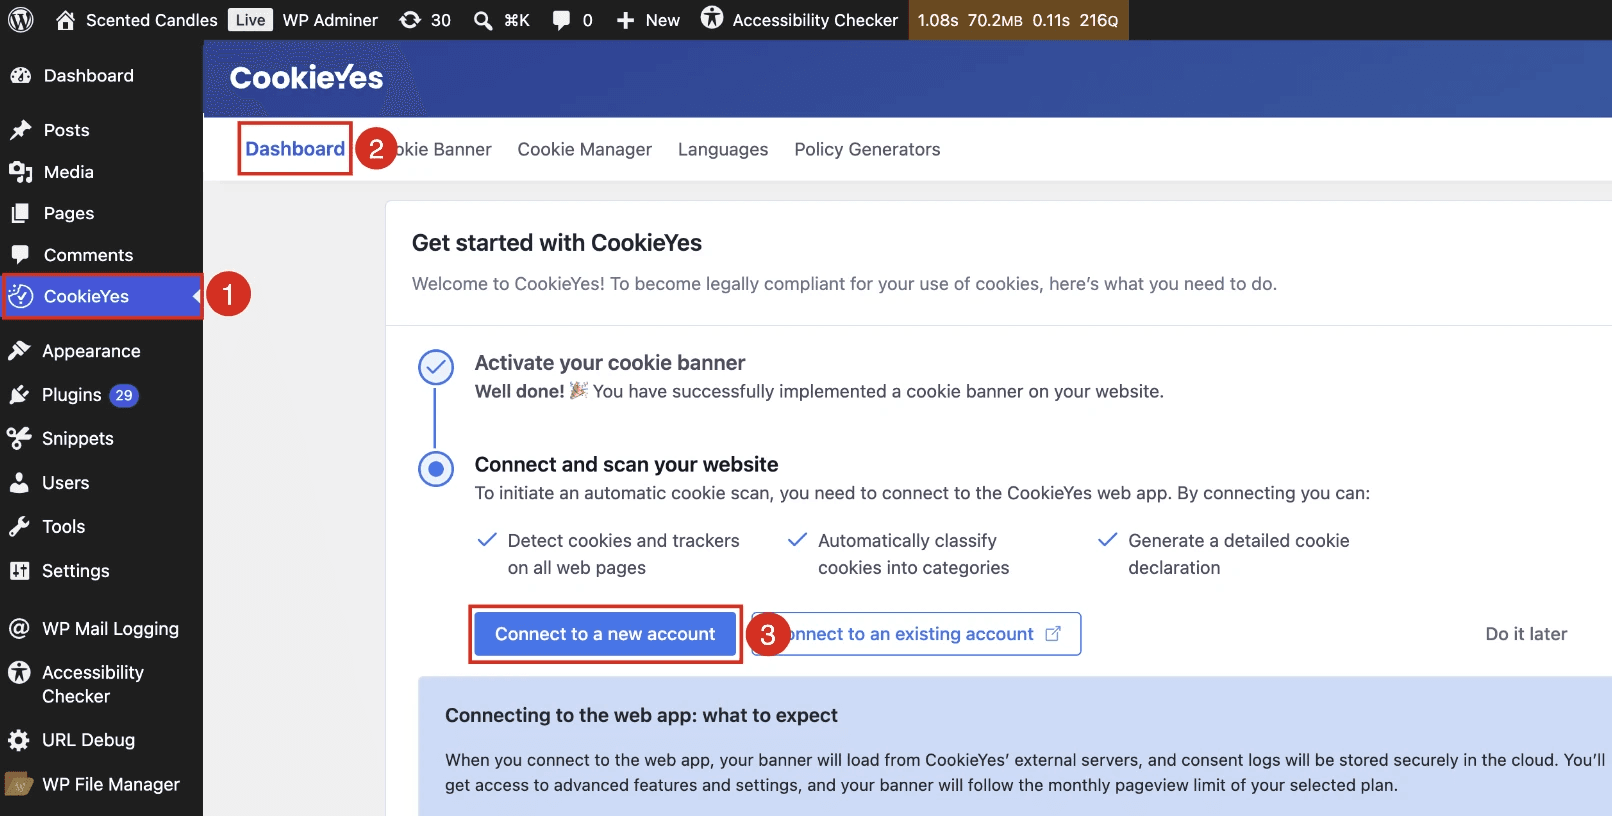Image resolution: width=1612 pixels, height=816 pixels.
Task: Open the Policy Generators tab
Action: [x=867, y=149]
